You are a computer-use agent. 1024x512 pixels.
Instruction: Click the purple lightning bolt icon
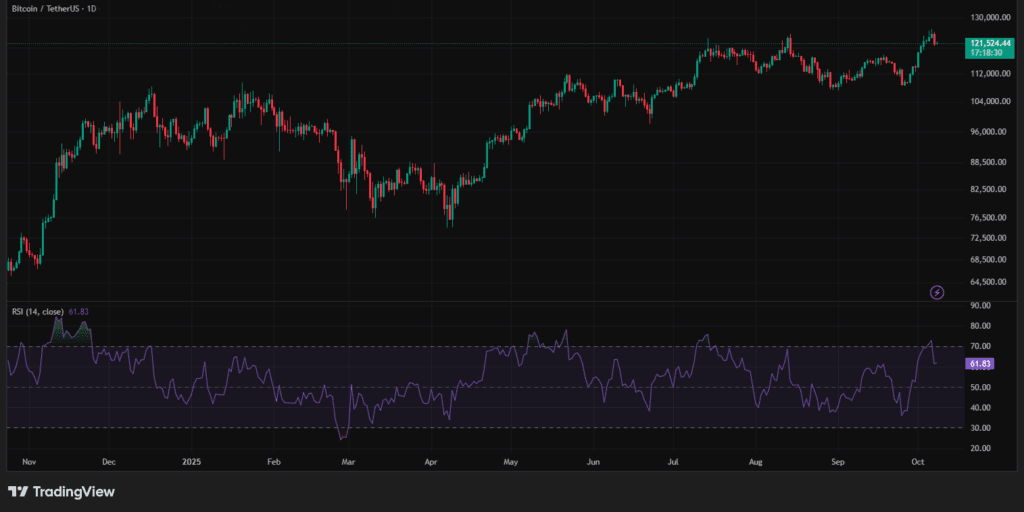click(937, 292)
